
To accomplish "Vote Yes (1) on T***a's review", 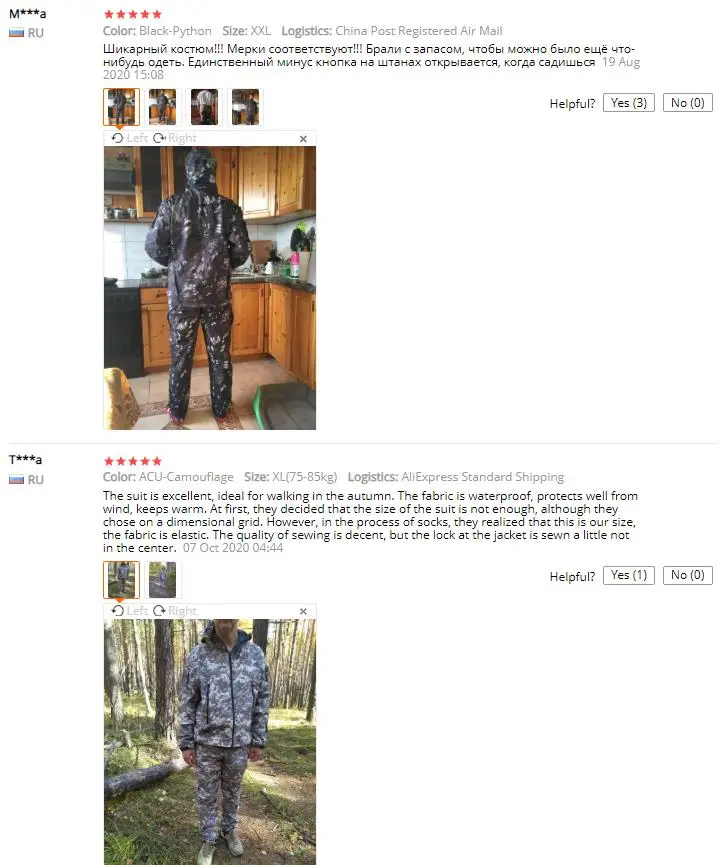I will click(x=629, y=575).
